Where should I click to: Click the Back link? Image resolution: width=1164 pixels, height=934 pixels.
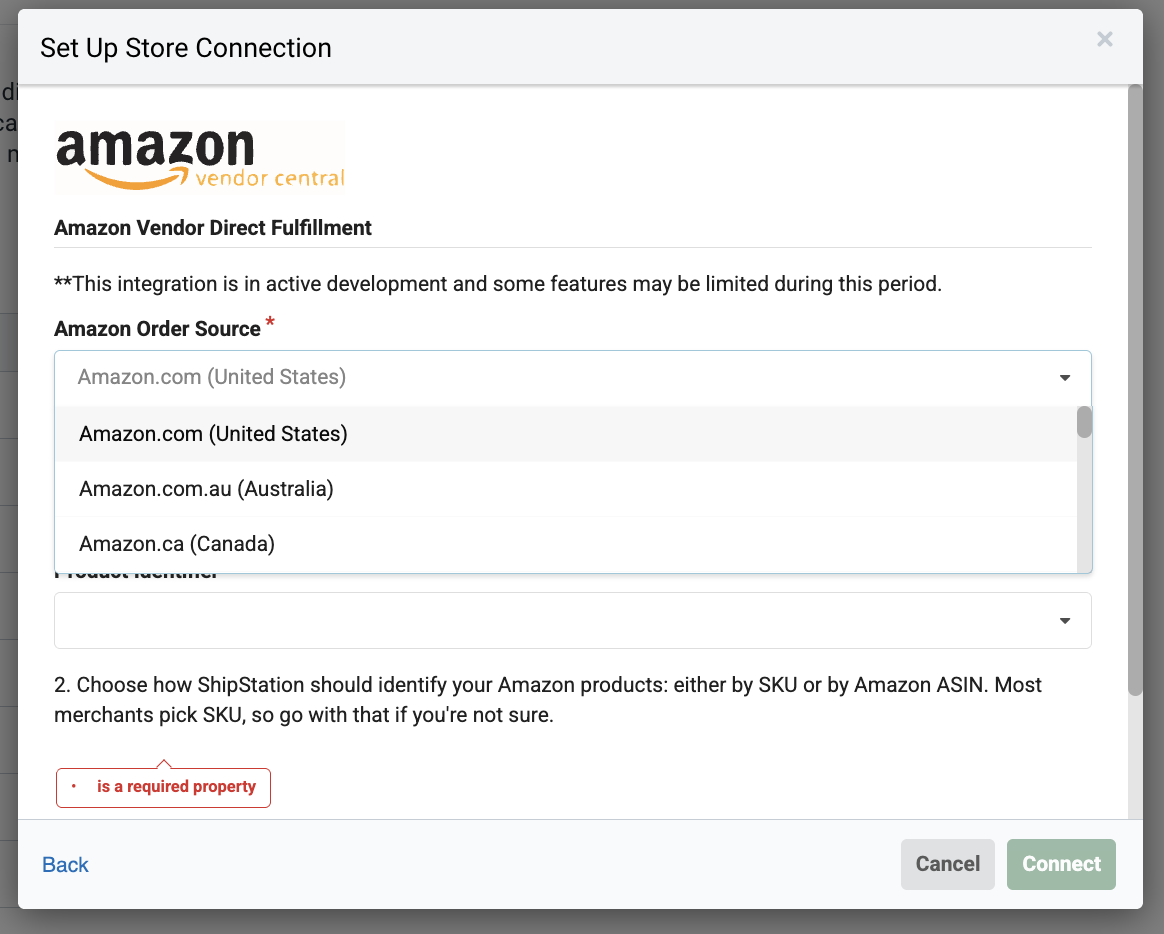pos(64,864)
